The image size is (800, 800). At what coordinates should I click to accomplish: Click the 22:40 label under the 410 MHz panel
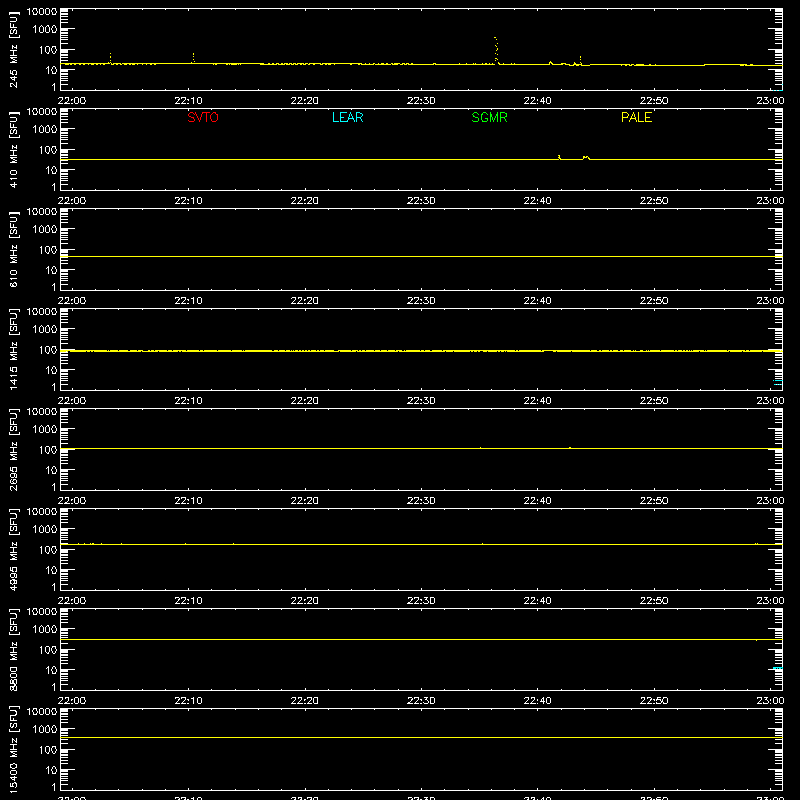[x=537, y=201]
